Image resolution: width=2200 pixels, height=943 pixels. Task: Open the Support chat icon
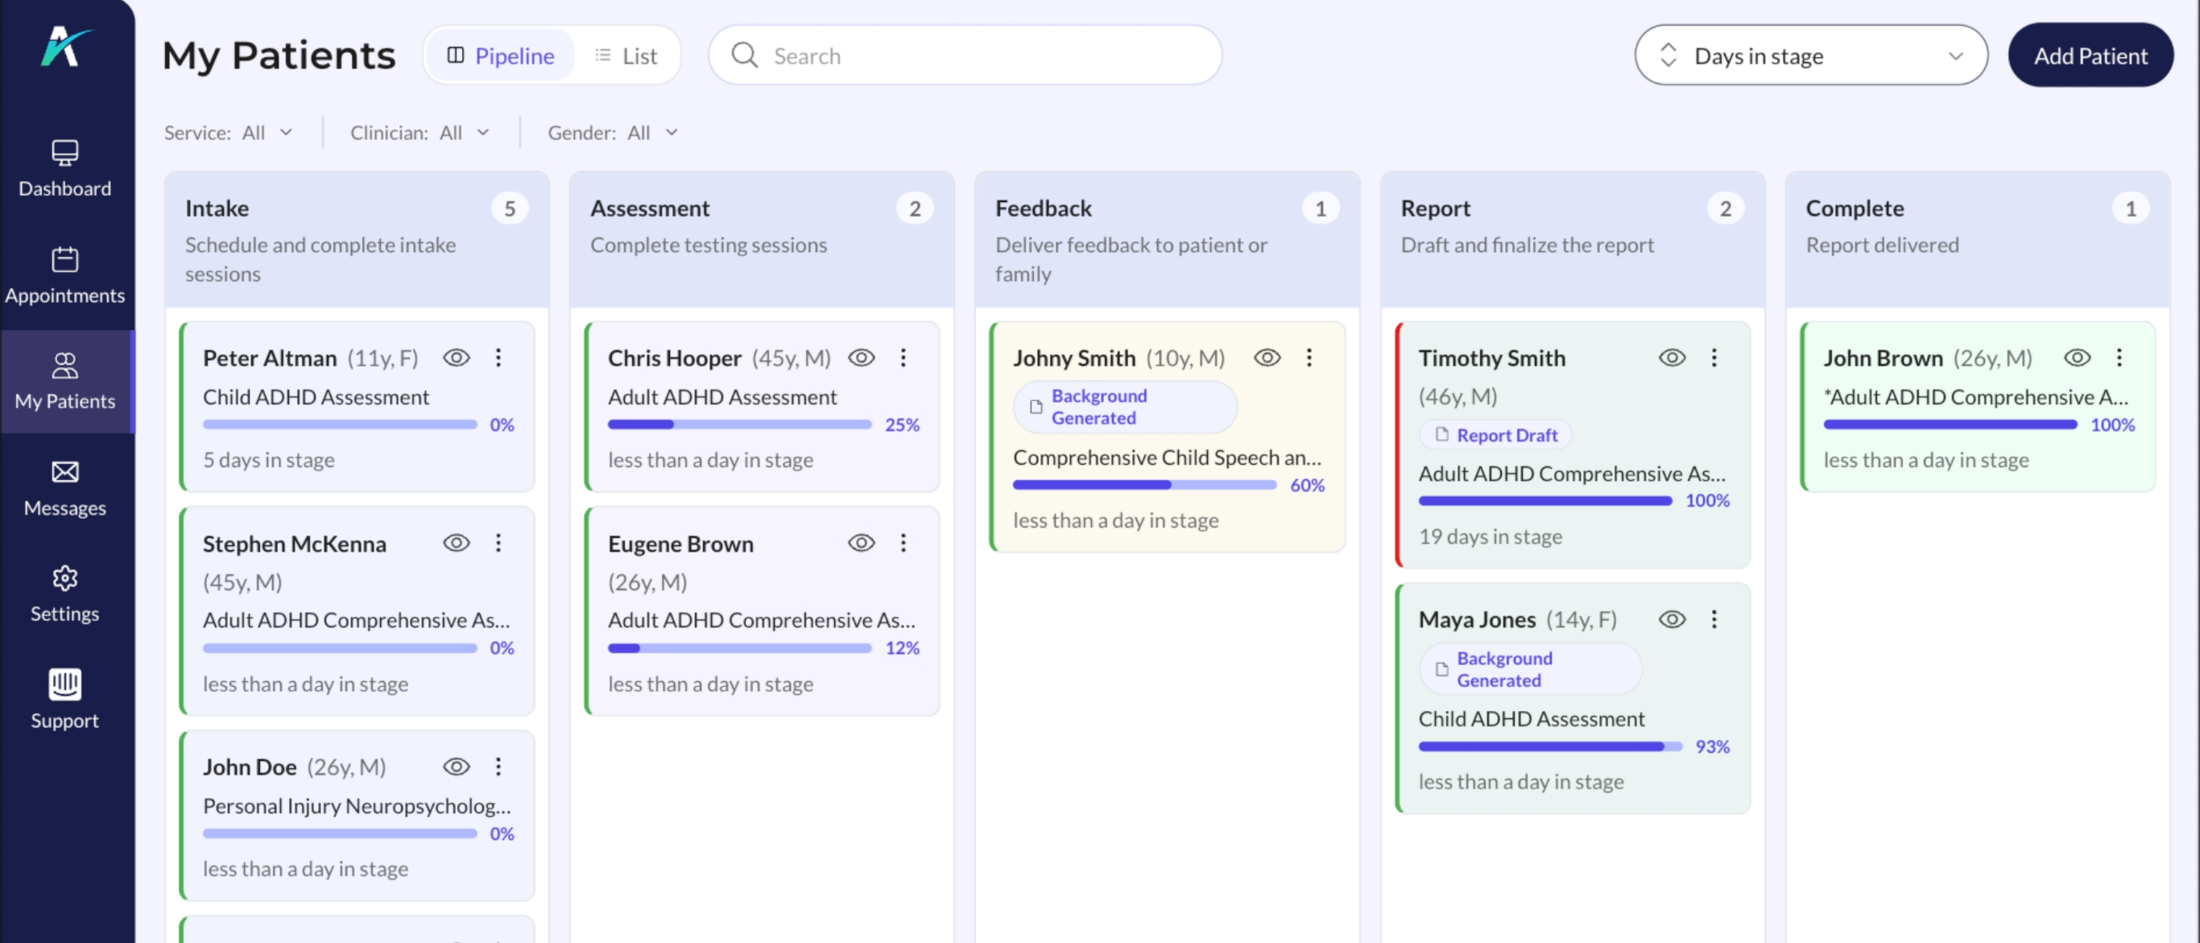tap(65, 684)
